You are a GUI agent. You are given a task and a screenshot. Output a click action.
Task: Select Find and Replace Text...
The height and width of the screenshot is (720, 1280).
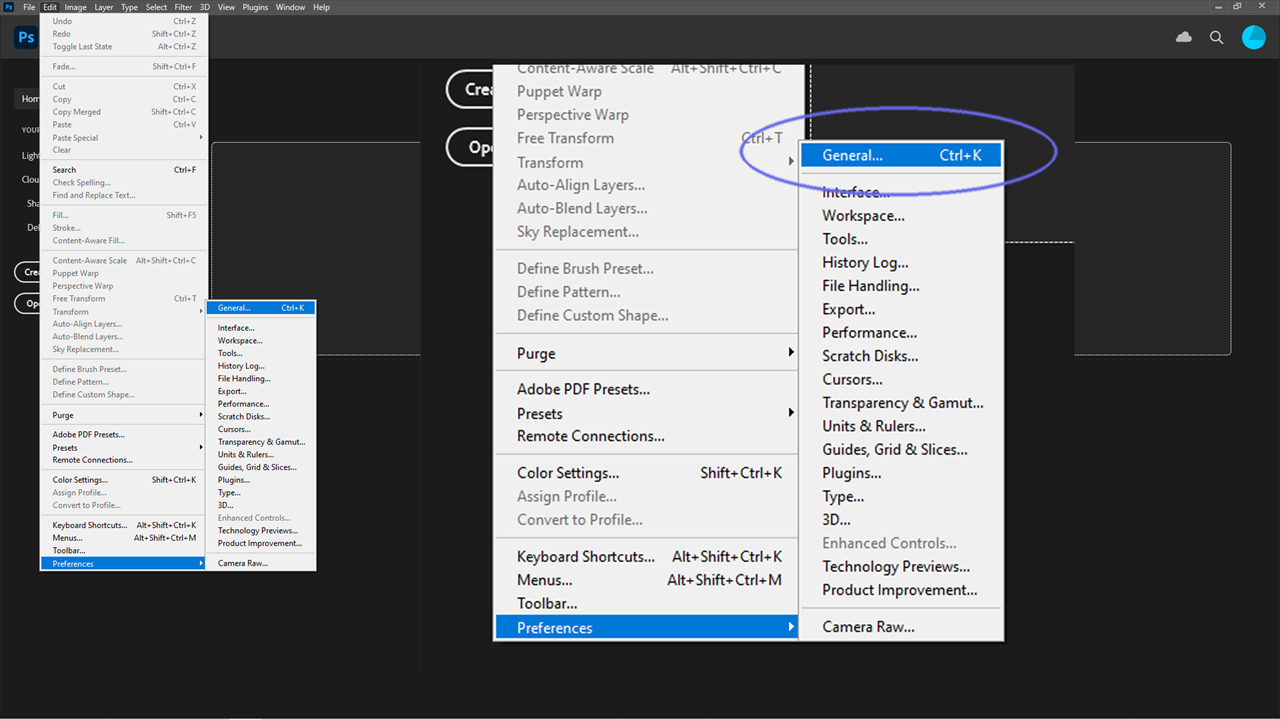tap(124, 195)
